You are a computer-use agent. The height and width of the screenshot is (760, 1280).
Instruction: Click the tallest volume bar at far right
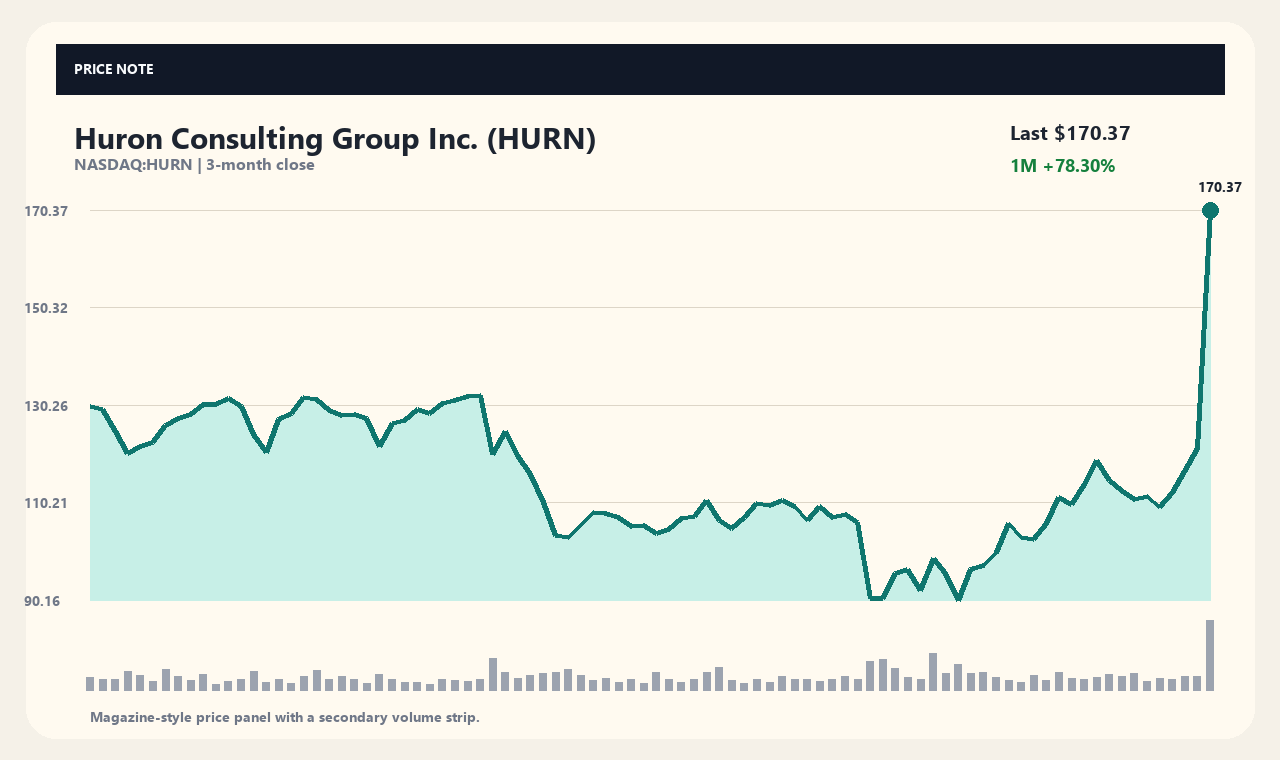click(1210, 655)
